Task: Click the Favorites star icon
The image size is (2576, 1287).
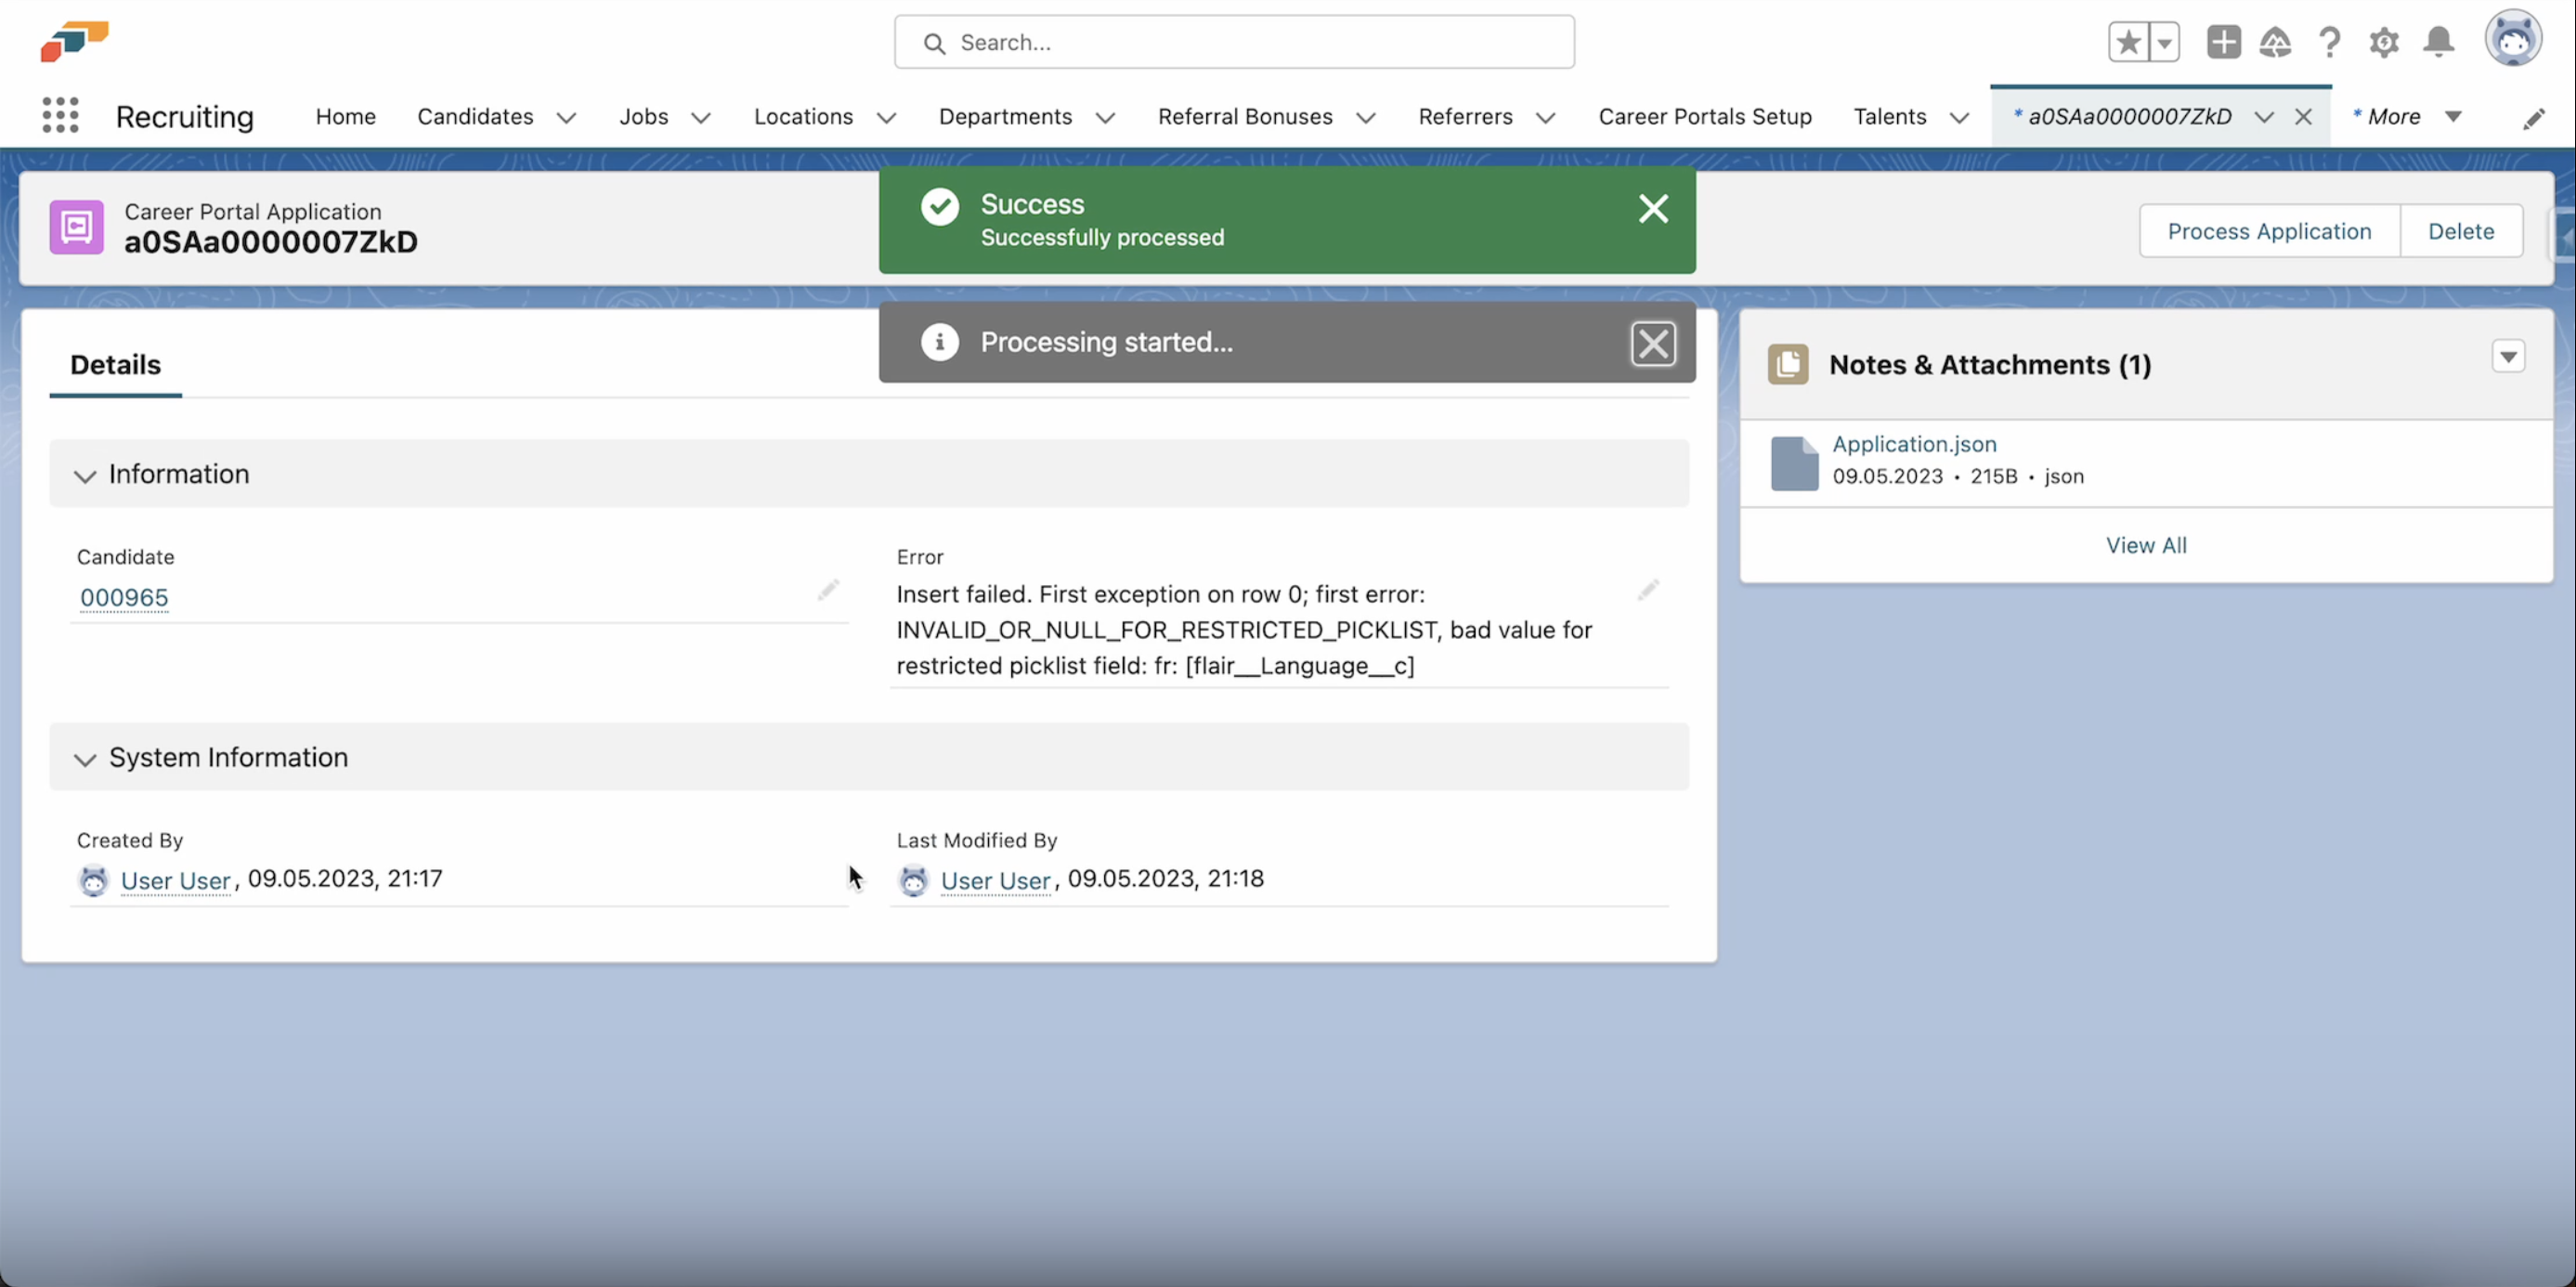Action: [x=2129, y=42]
